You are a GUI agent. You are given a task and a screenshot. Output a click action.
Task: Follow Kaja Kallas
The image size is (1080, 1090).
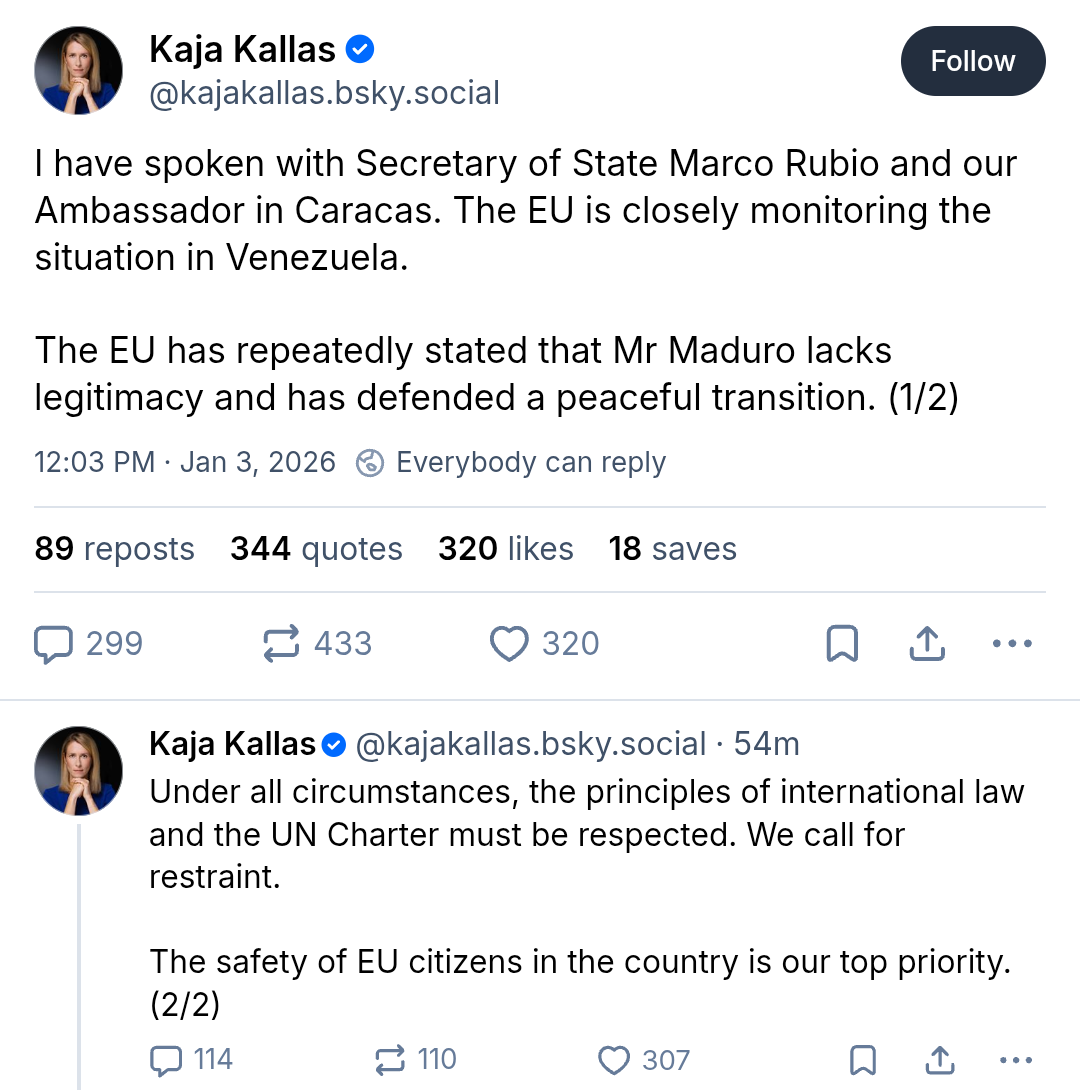972,62
